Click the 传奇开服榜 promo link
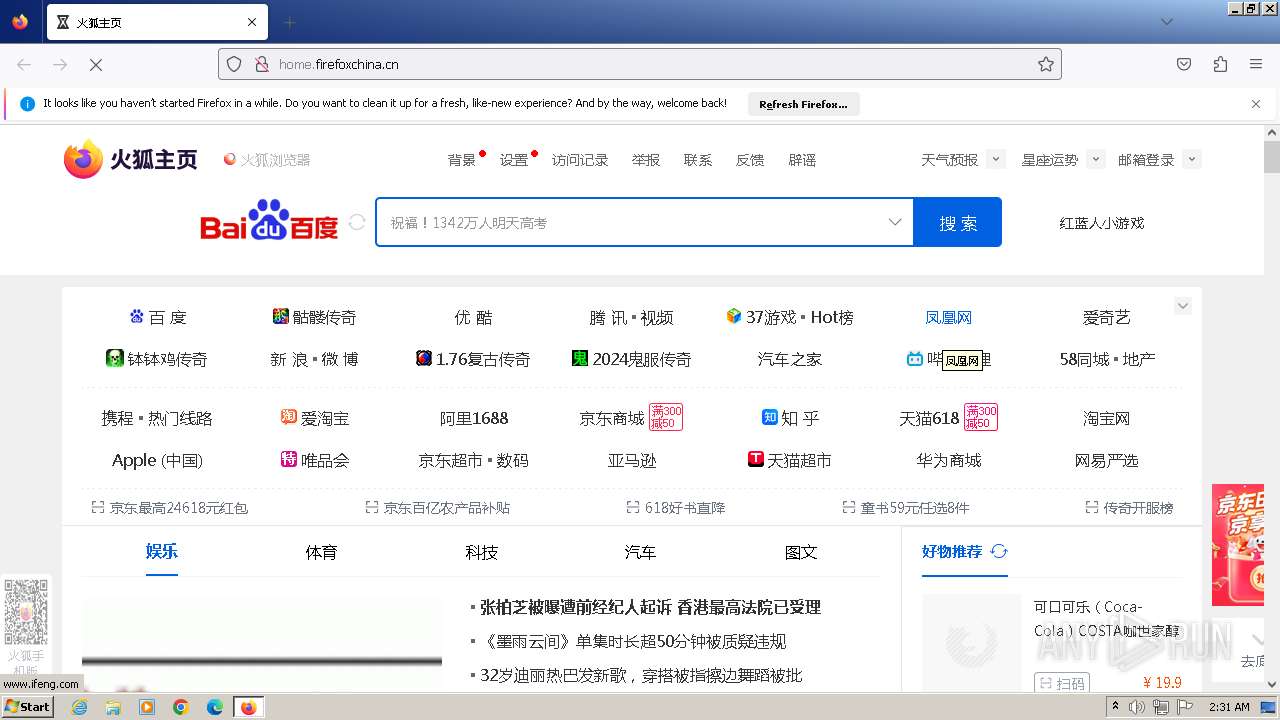 (1129, 507)
